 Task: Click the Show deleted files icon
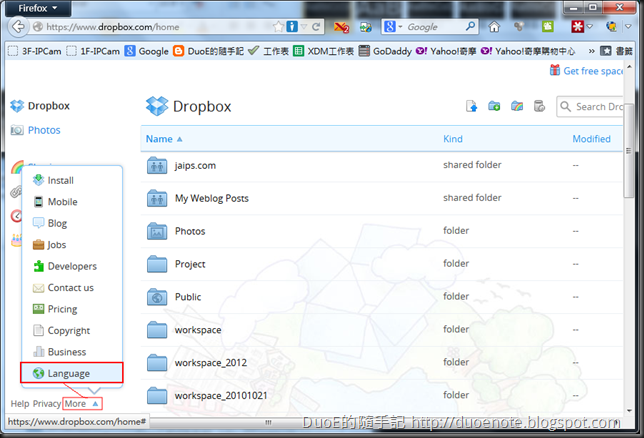pos(539,106)
